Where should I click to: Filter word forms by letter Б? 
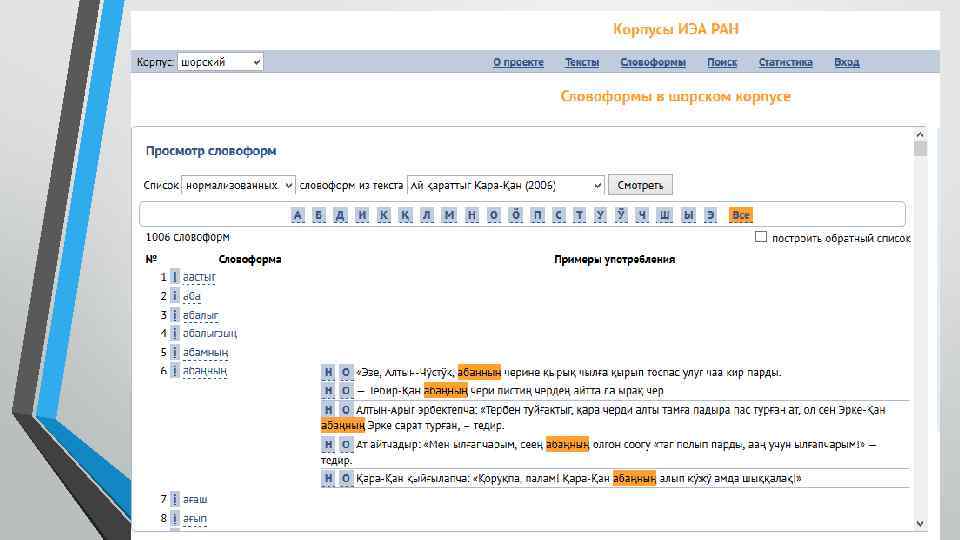click(x=319, y=215)
